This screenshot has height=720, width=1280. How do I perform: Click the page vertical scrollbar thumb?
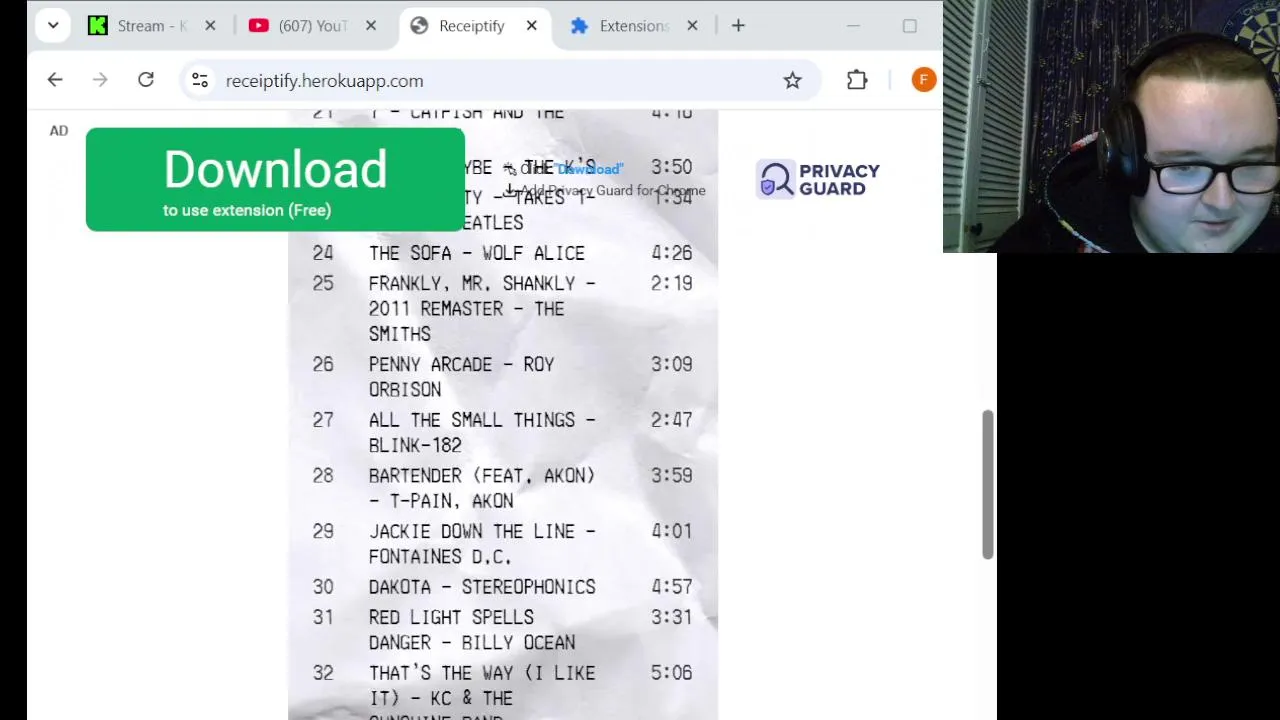(x=988, y=484)
